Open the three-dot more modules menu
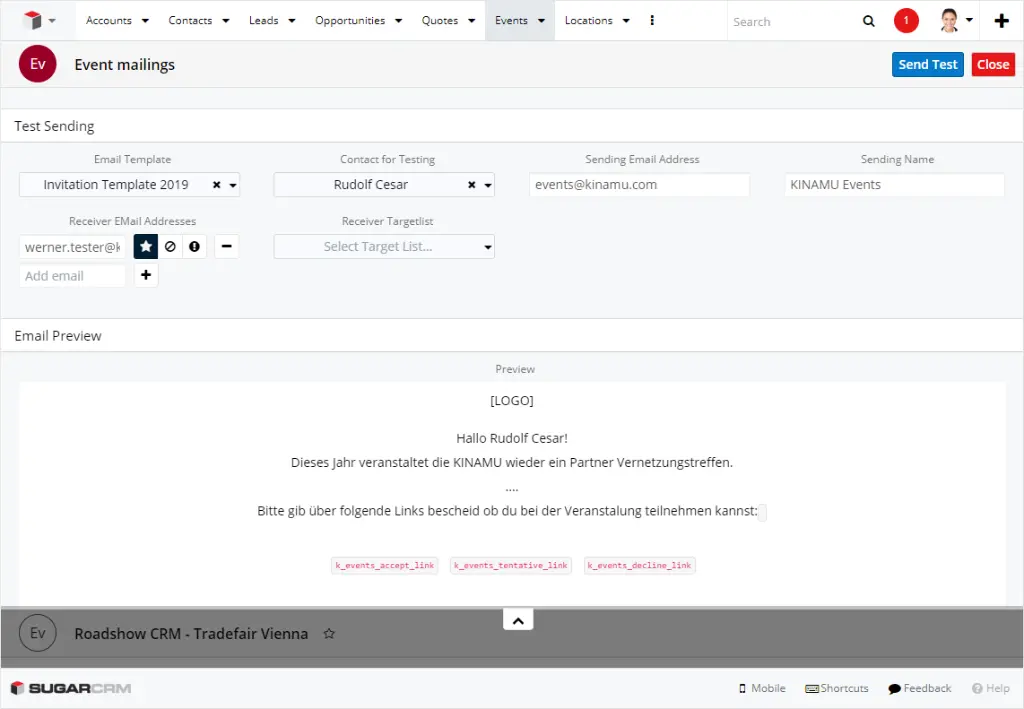This screenshot has height=709, width=1024. click(x=652, y=21)
